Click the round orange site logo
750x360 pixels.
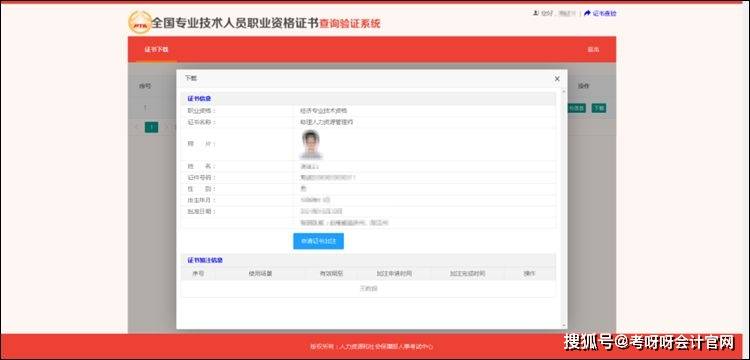140,22
